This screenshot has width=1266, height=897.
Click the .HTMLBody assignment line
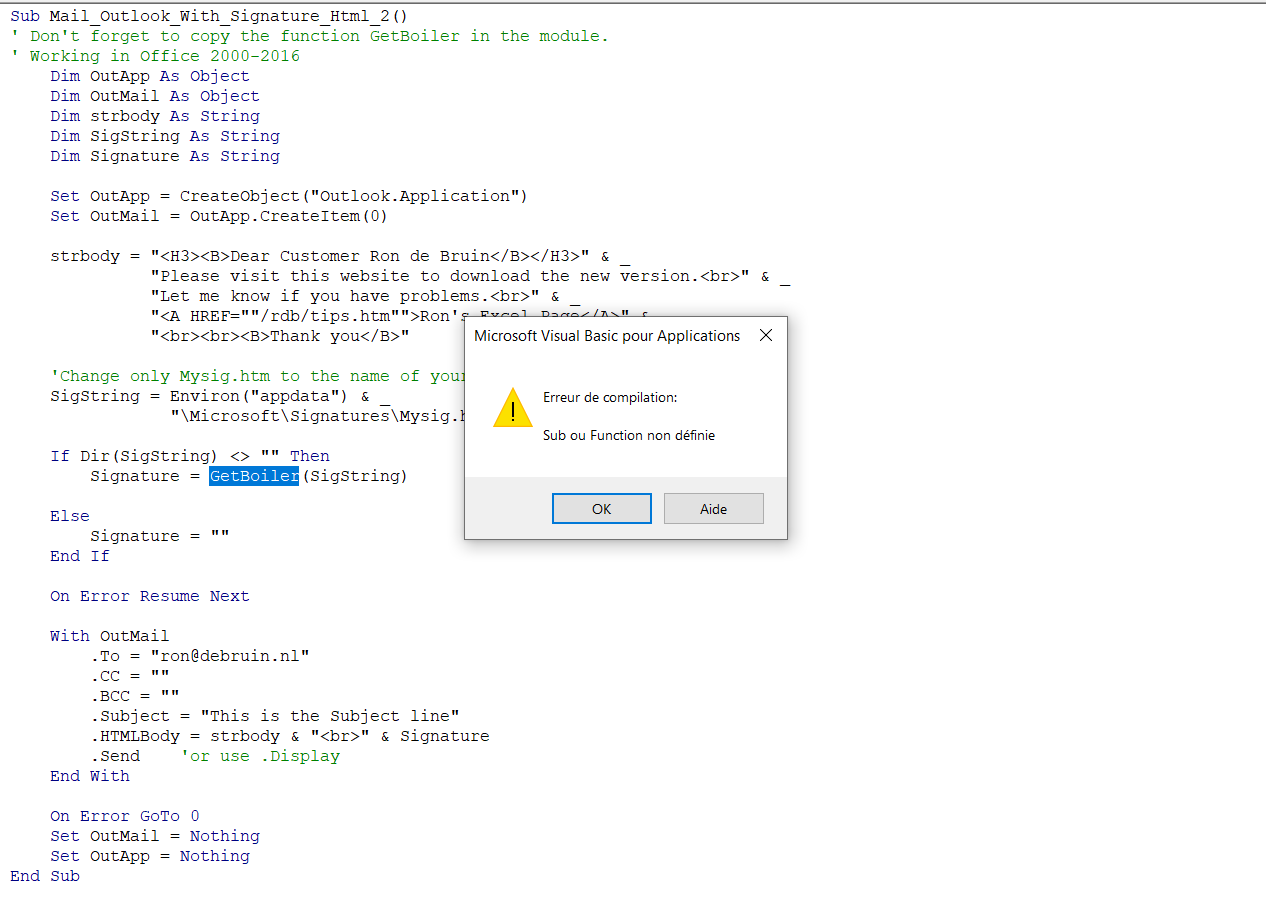290,736
